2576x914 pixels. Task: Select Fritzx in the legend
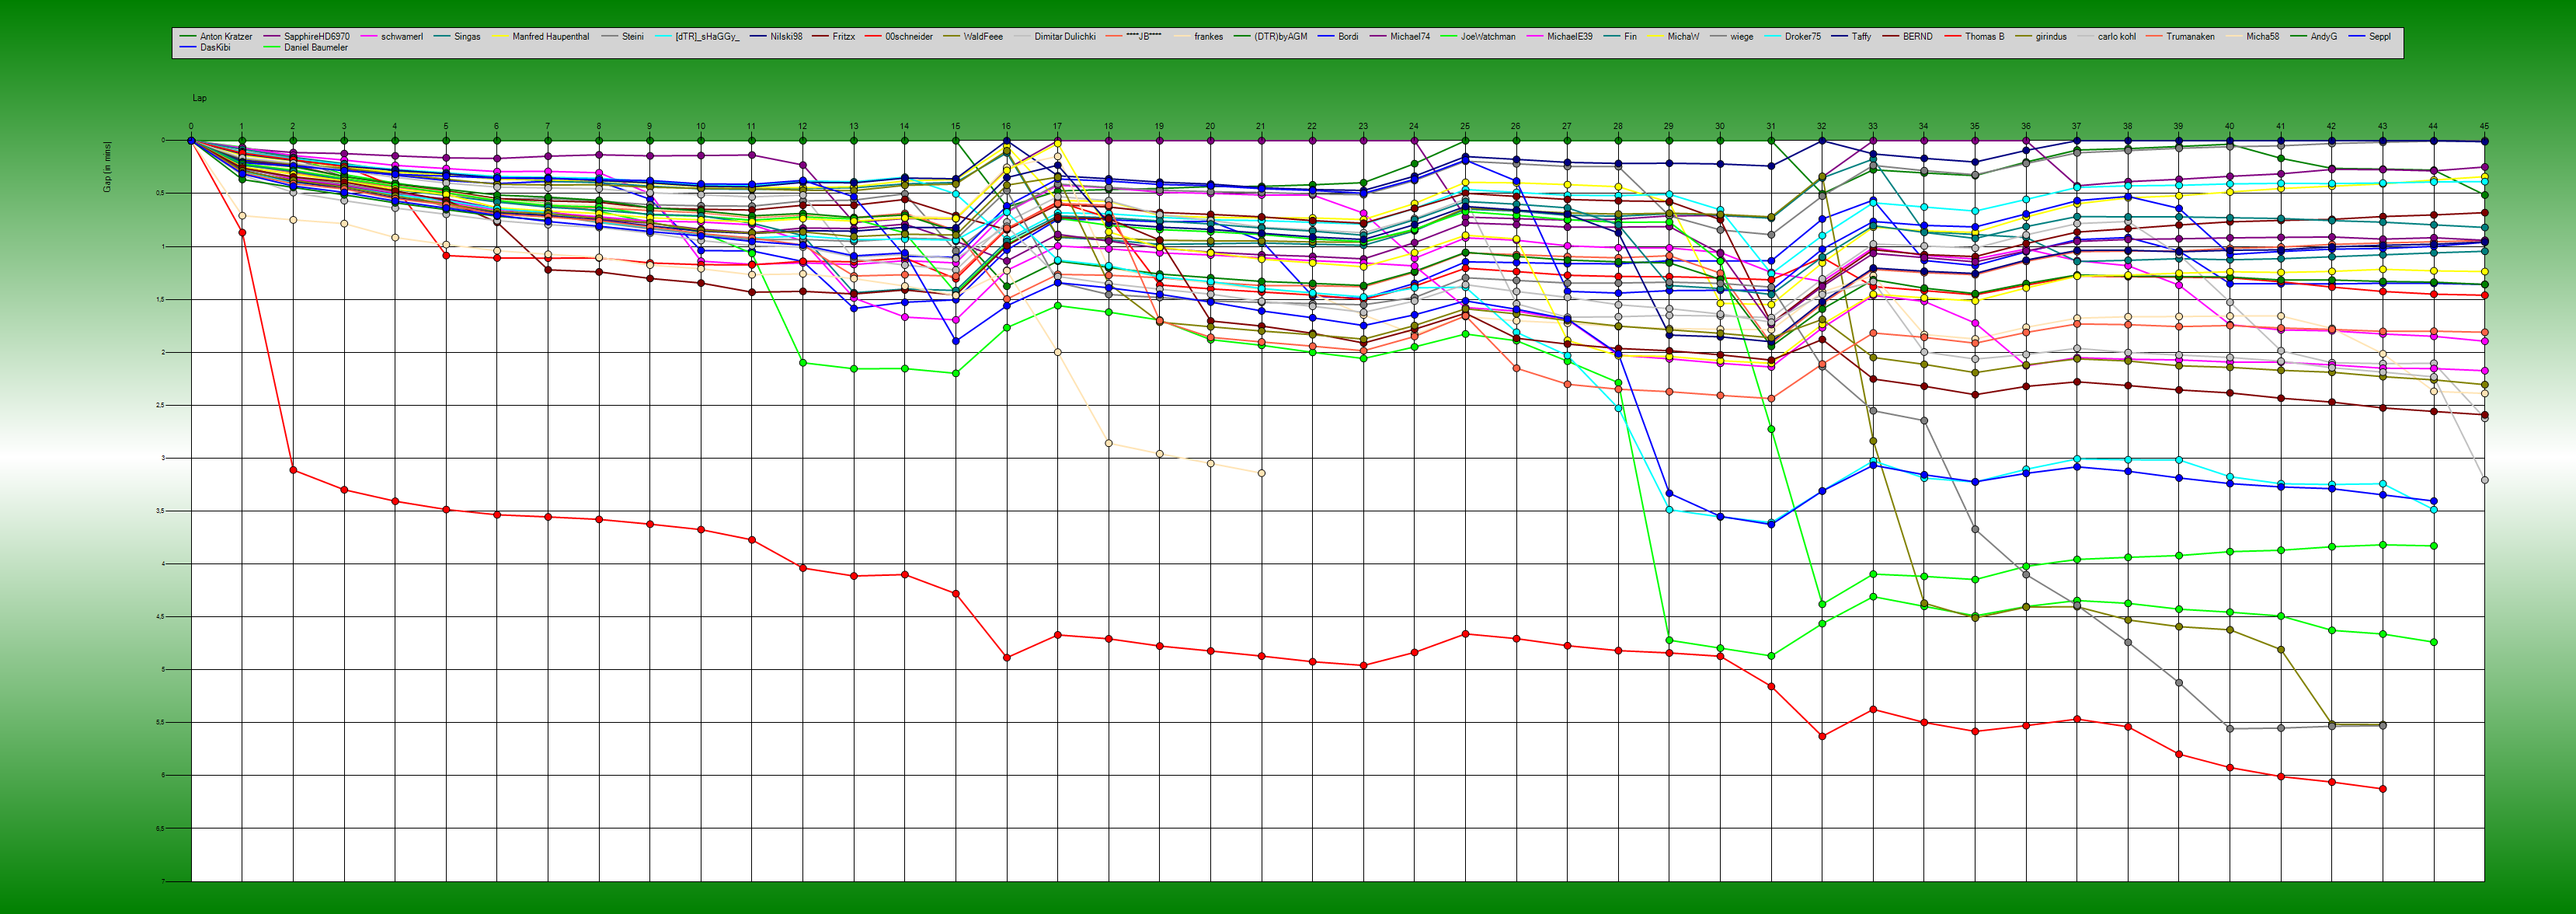point(844,37)
